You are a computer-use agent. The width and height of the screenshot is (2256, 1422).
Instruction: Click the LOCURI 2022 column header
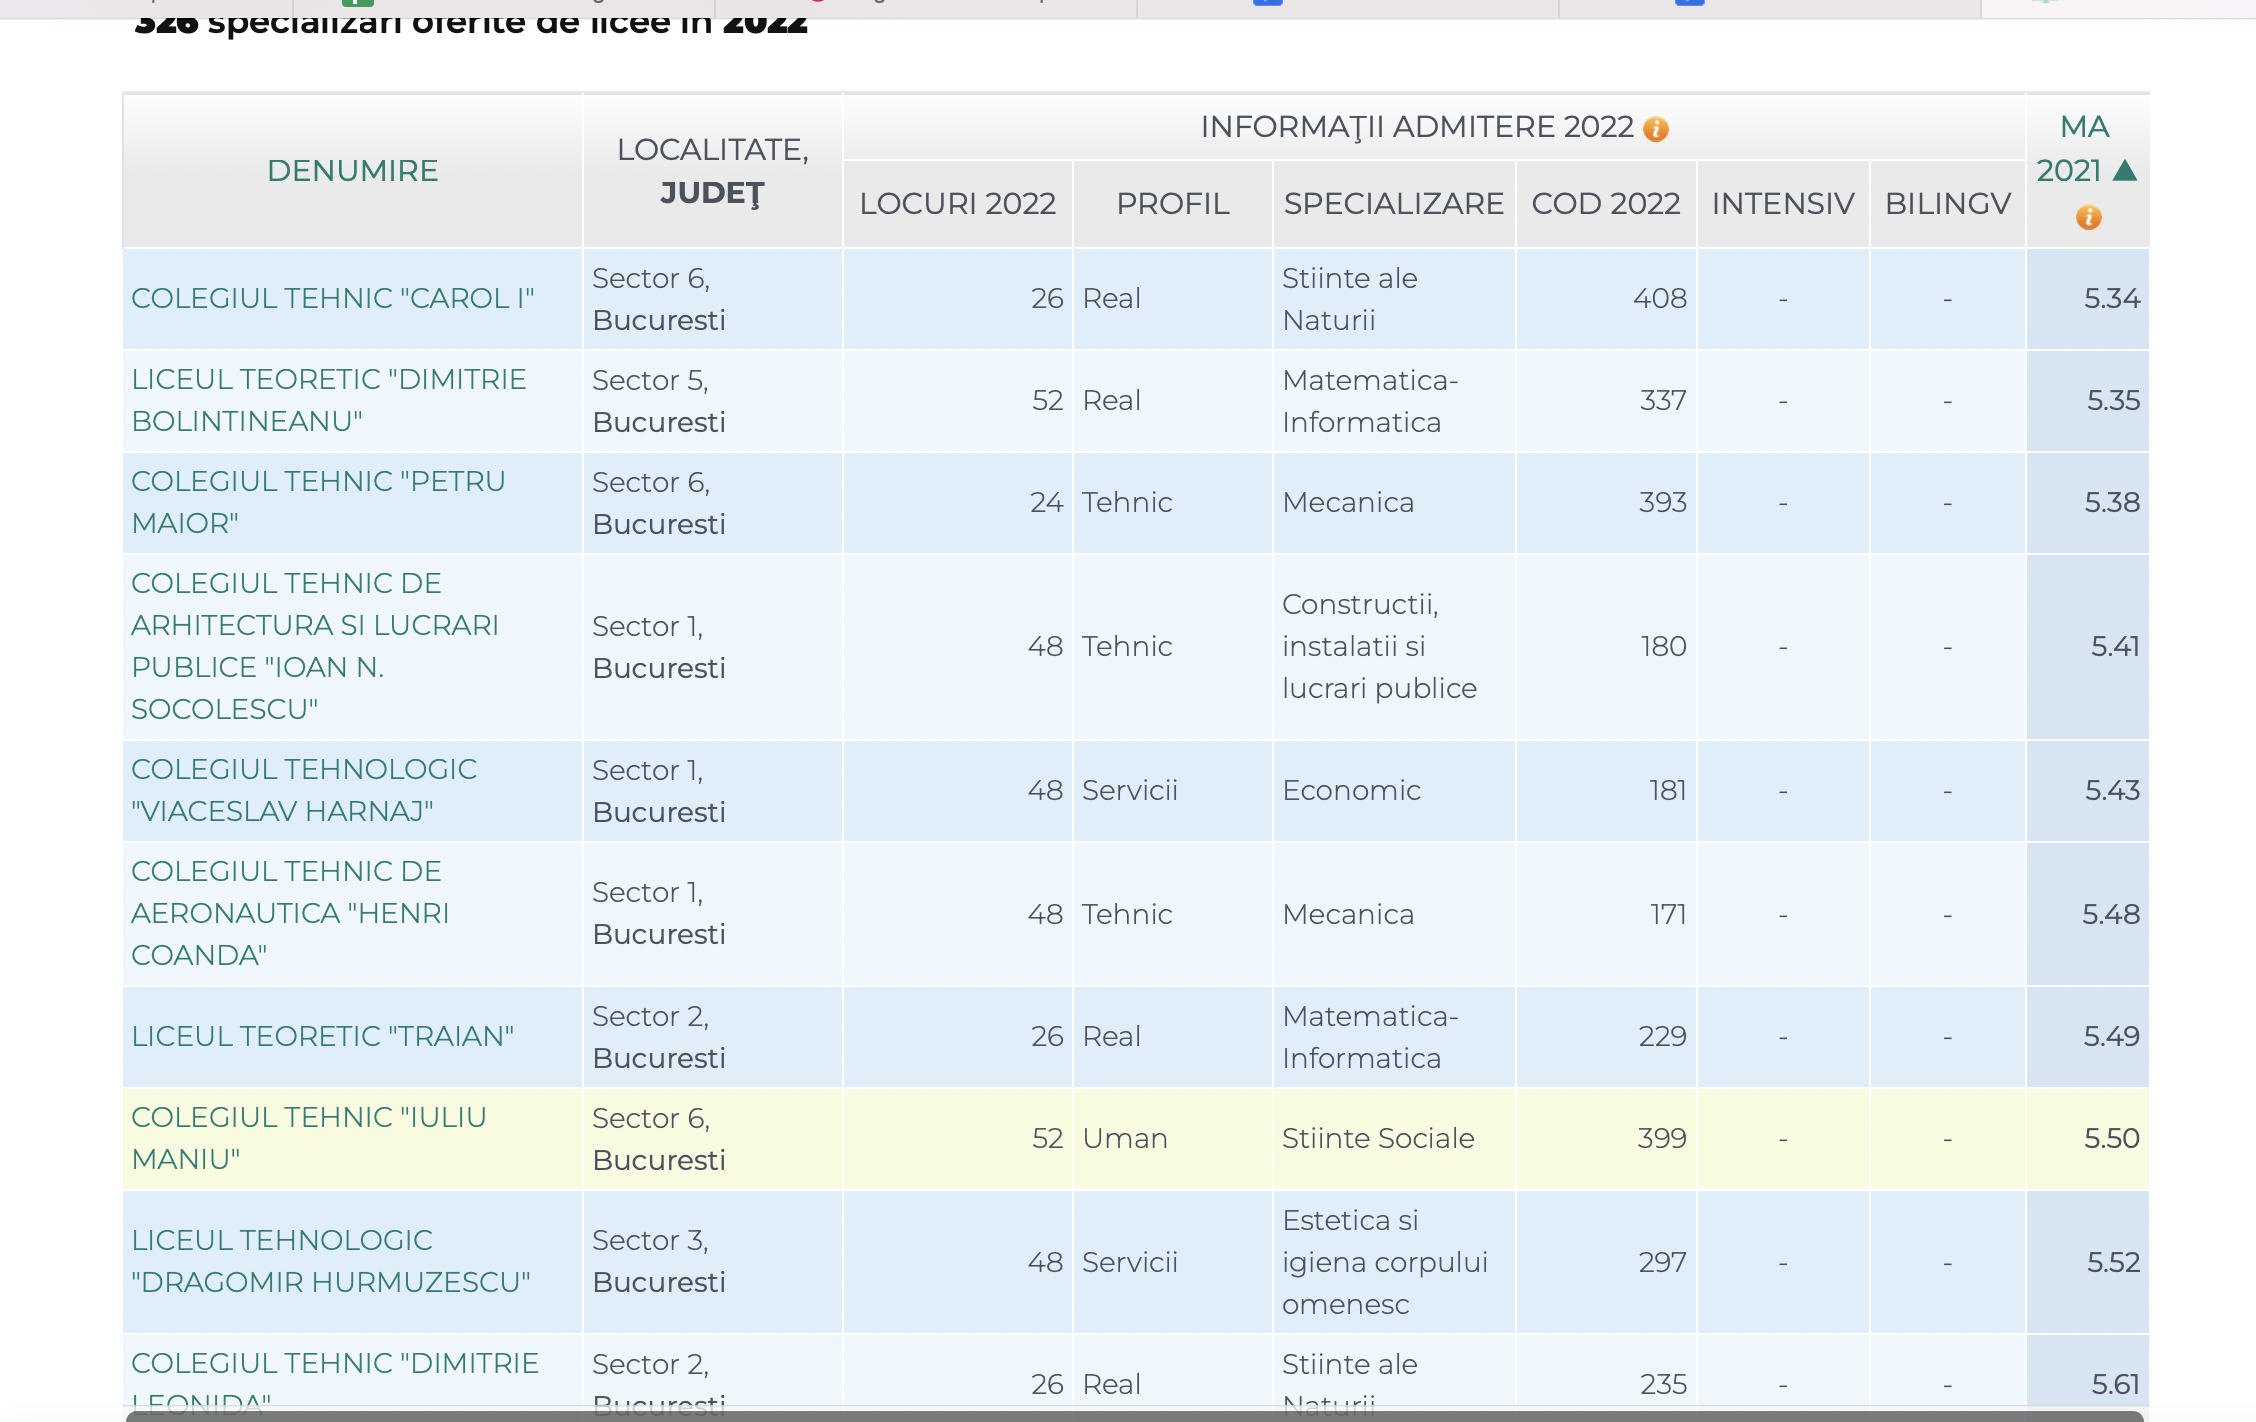coord(957,204)
